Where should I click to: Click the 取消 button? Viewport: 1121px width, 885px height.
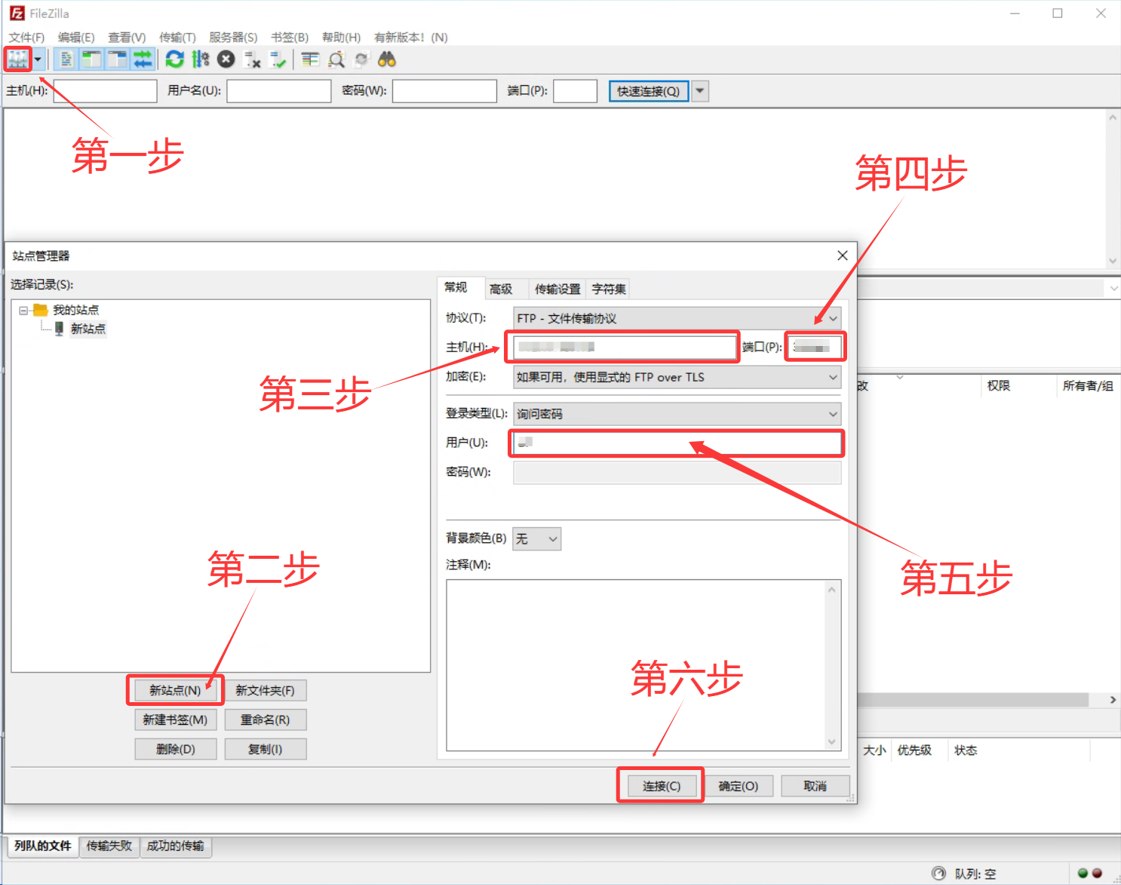coord(815,786)
